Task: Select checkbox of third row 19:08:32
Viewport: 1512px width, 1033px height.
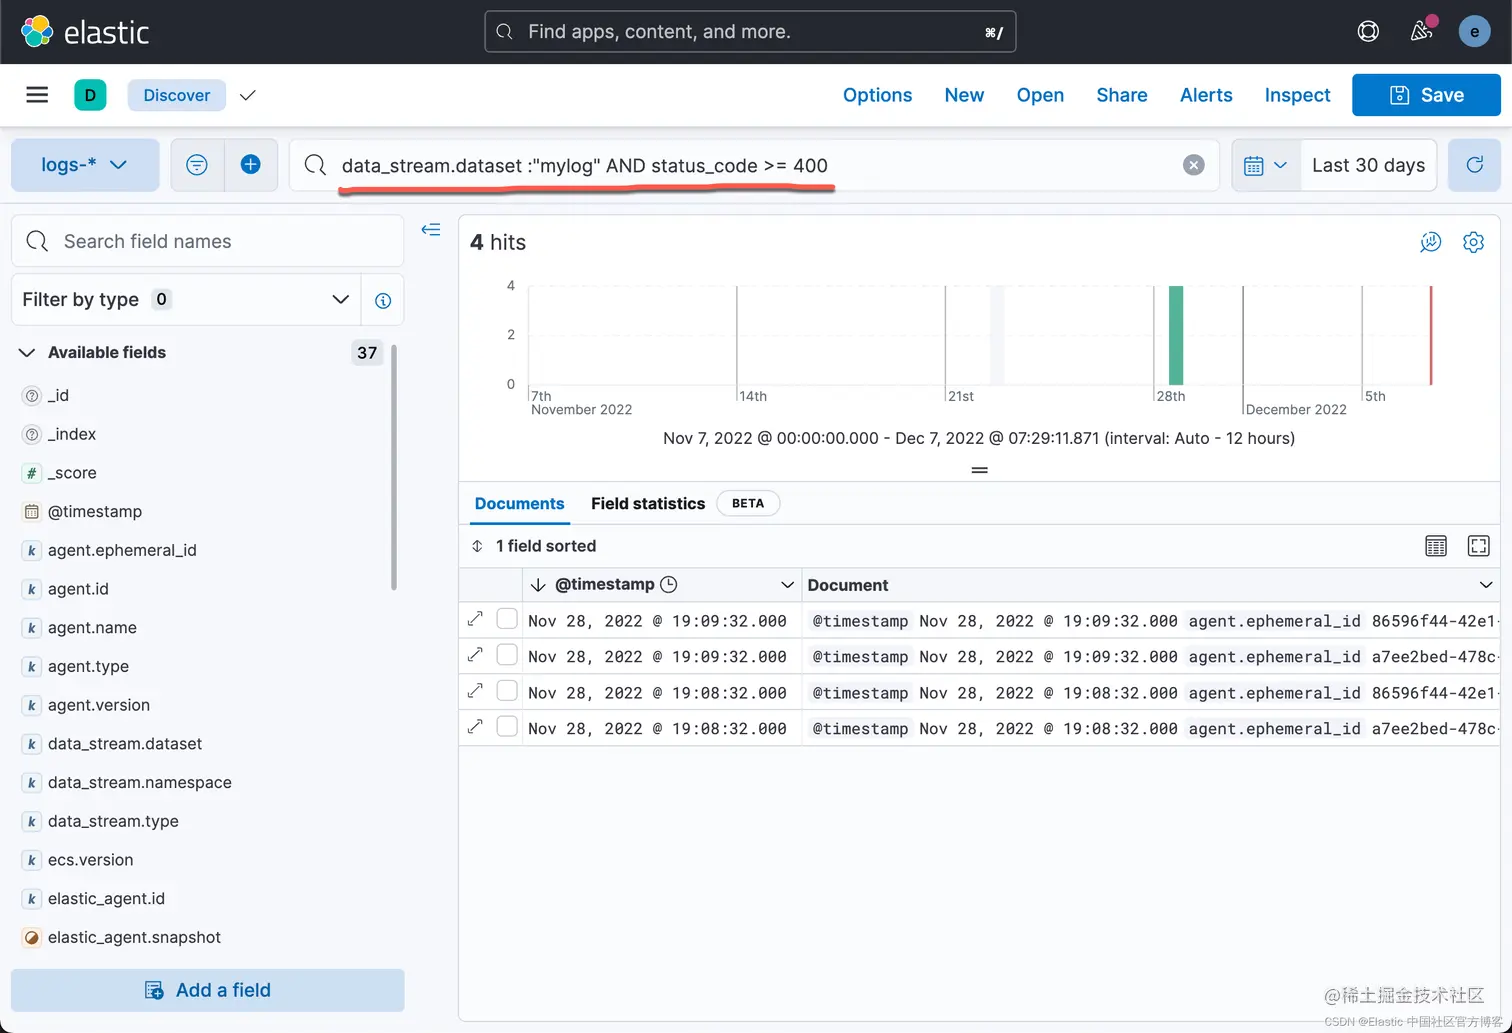Action: click(507, 691)
